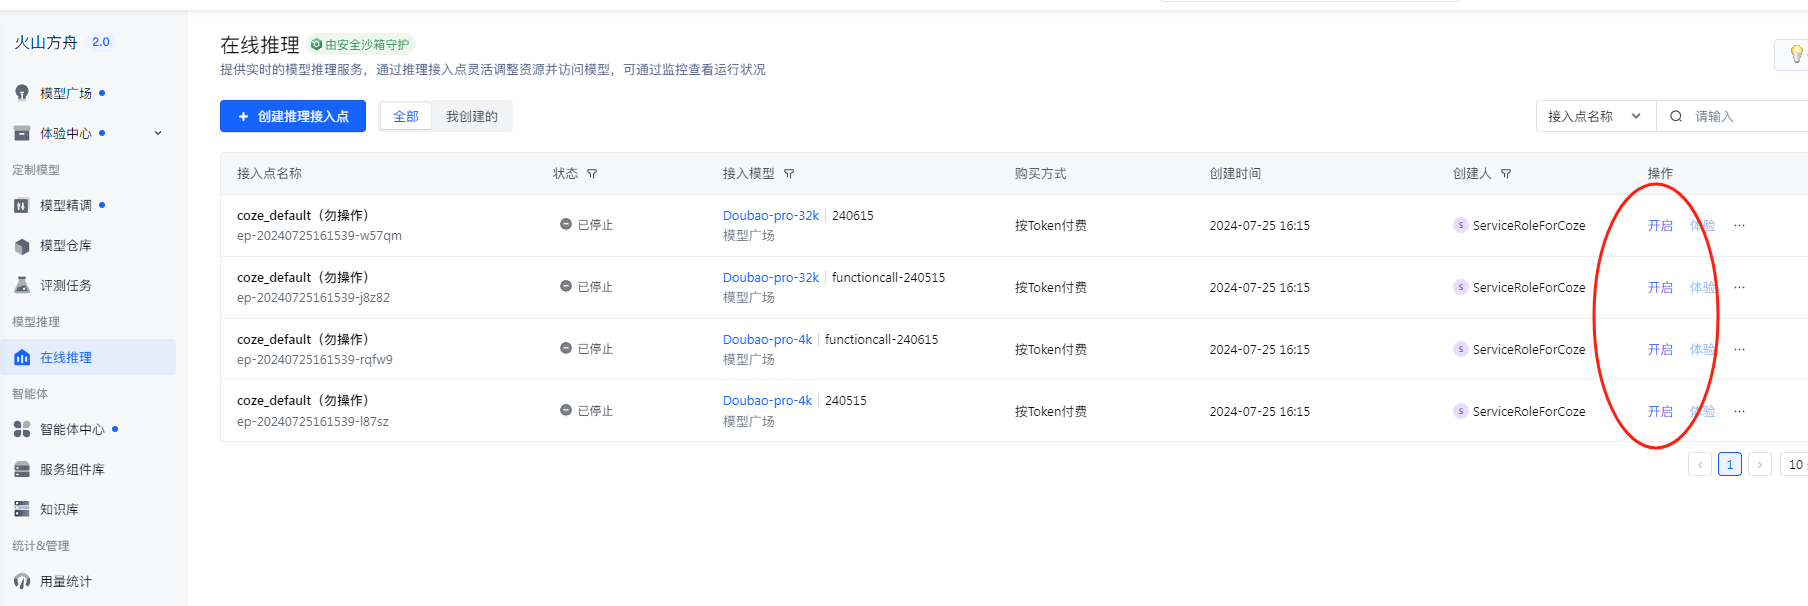Expand the 体验中心 sidebar chevron

(x=158, y=133)
